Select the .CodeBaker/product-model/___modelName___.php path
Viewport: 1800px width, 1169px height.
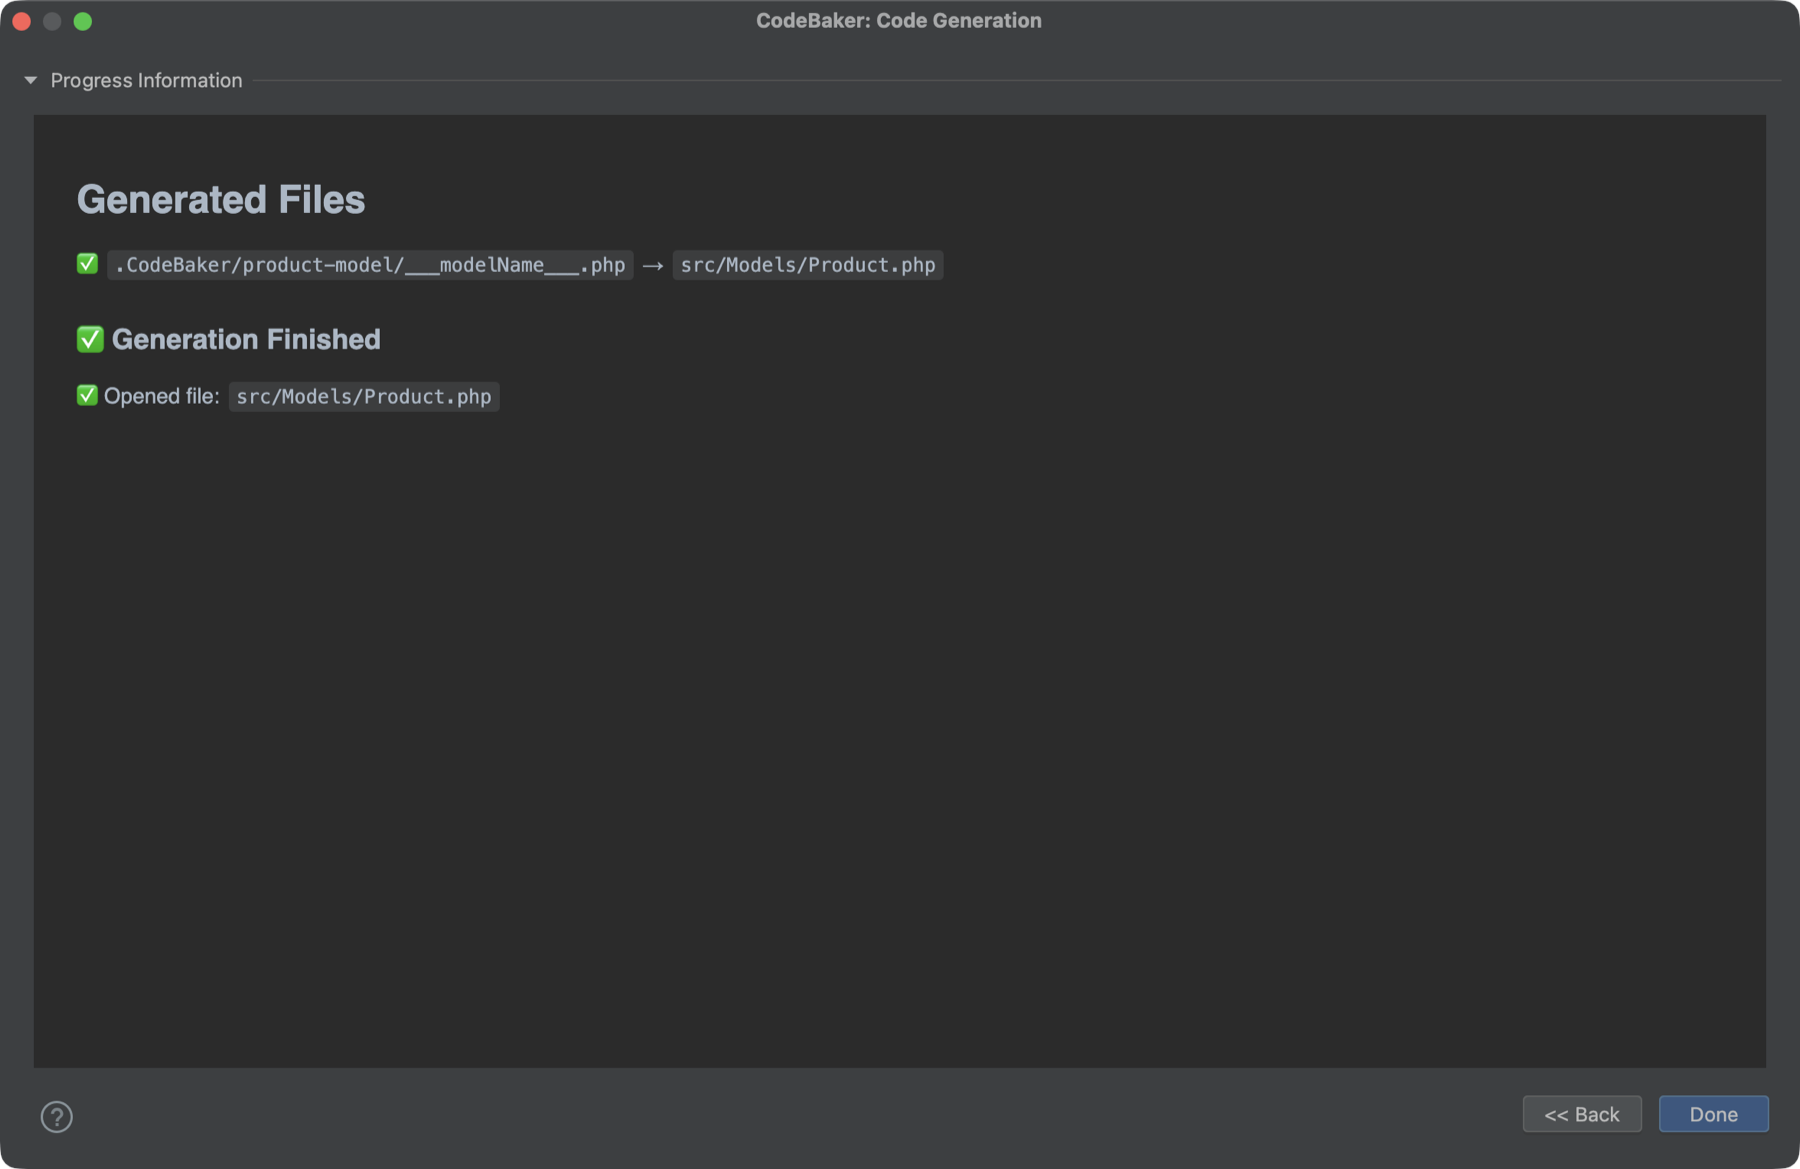(370, 265)
